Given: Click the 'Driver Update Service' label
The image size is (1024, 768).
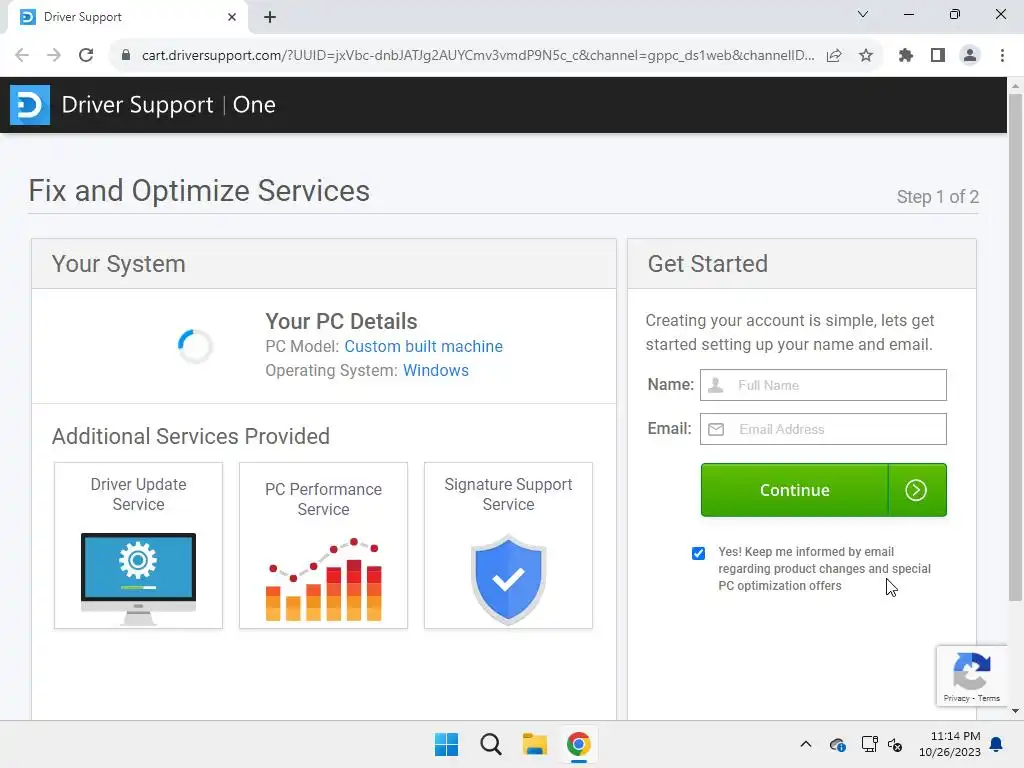Looking at the screenshot, I should click(138, 494).
